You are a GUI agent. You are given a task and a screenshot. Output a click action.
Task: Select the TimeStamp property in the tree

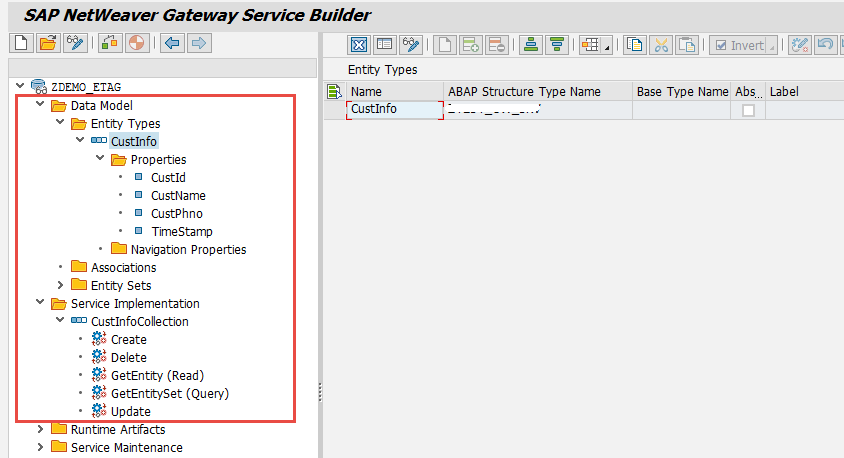click(182, 231)
